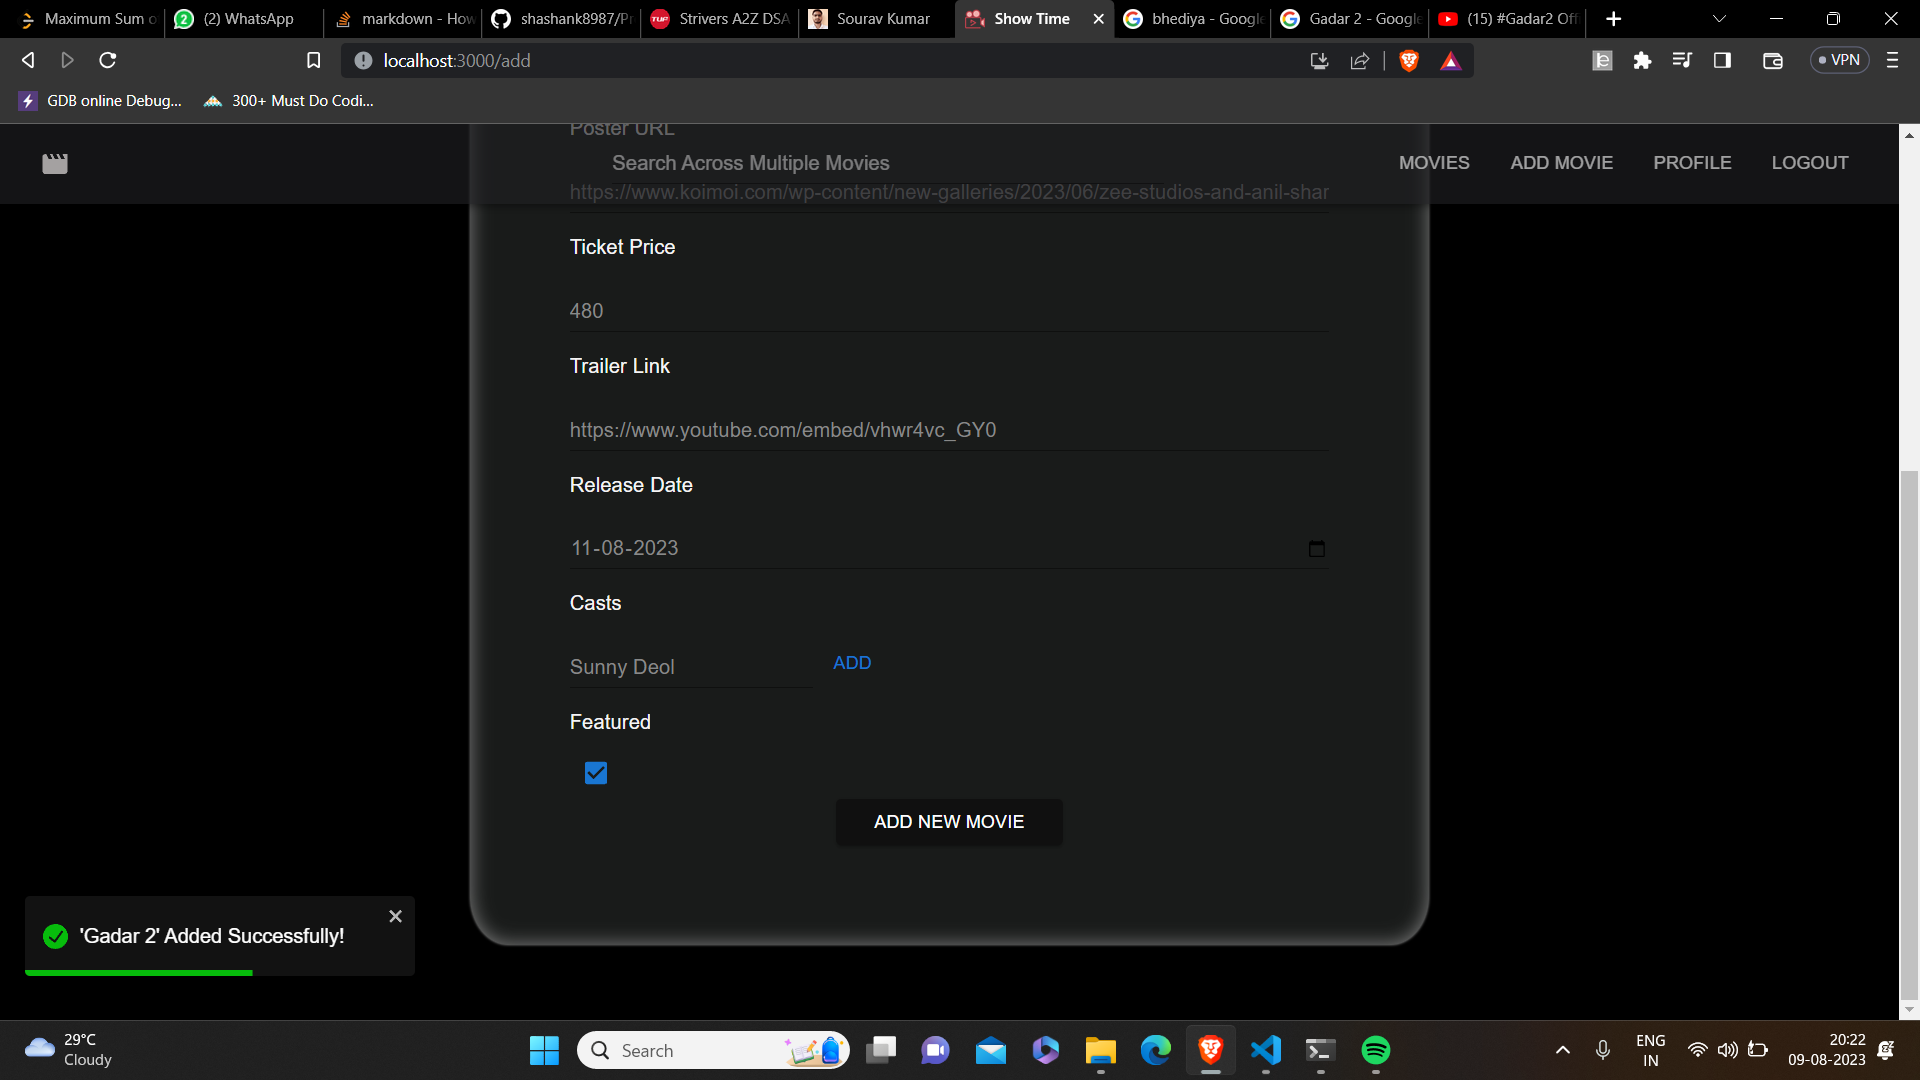Open the browser extensions puzzle icon
Viewport: 1920px width, 1080px height.
pos(1642,61)
